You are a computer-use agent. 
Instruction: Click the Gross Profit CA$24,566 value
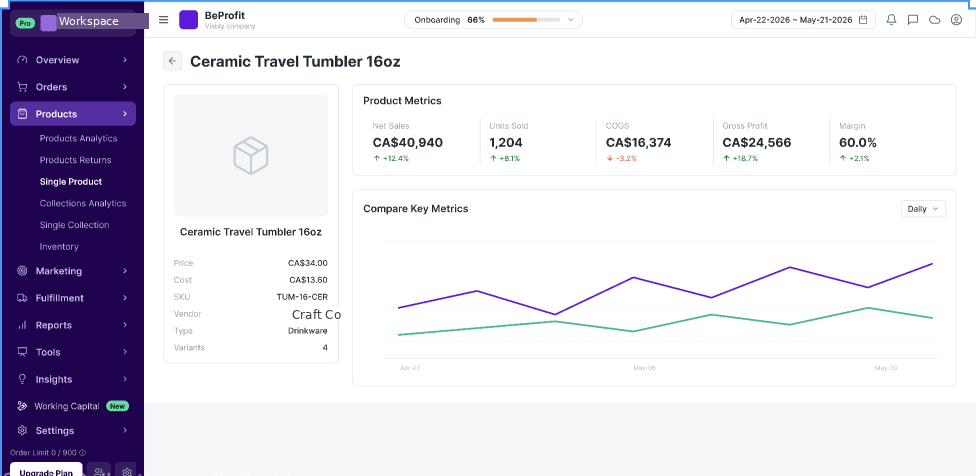[x=757, y=142]
